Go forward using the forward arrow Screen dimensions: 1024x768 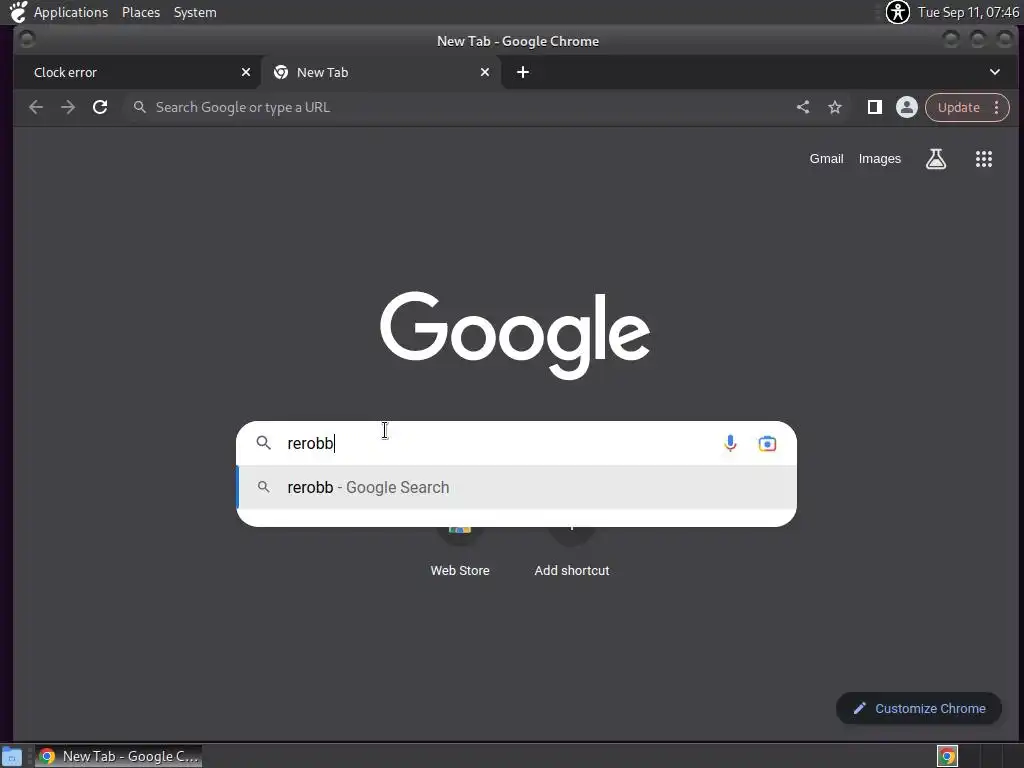coord(68,107)
